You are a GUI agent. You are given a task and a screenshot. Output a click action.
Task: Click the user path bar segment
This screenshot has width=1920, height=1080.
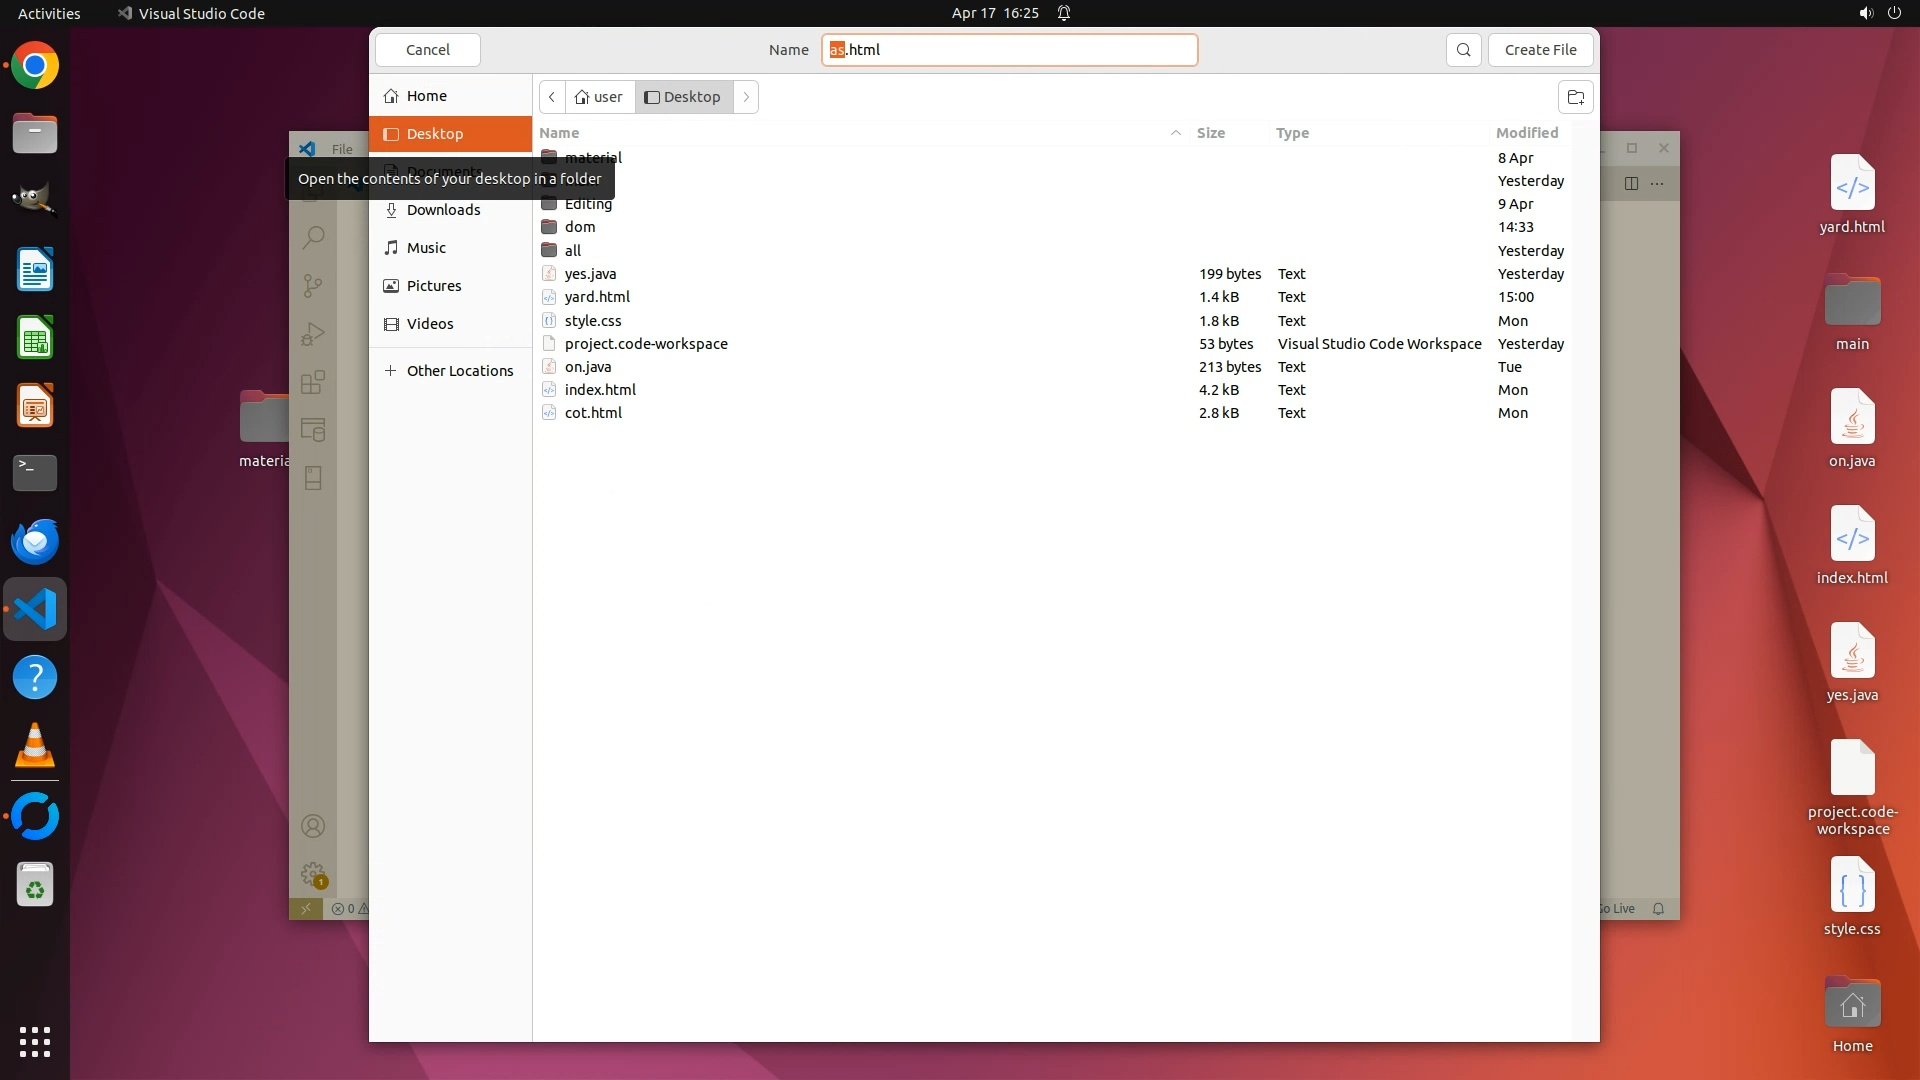[599, 97]
